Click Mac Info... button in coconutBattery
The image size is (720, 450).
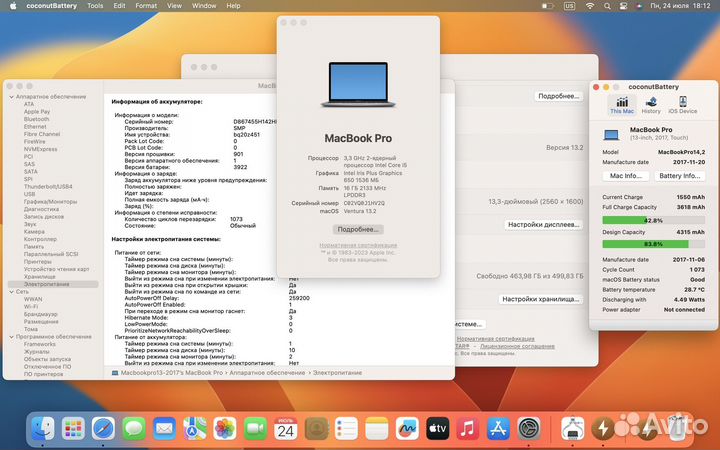click(x=625, y=176)
